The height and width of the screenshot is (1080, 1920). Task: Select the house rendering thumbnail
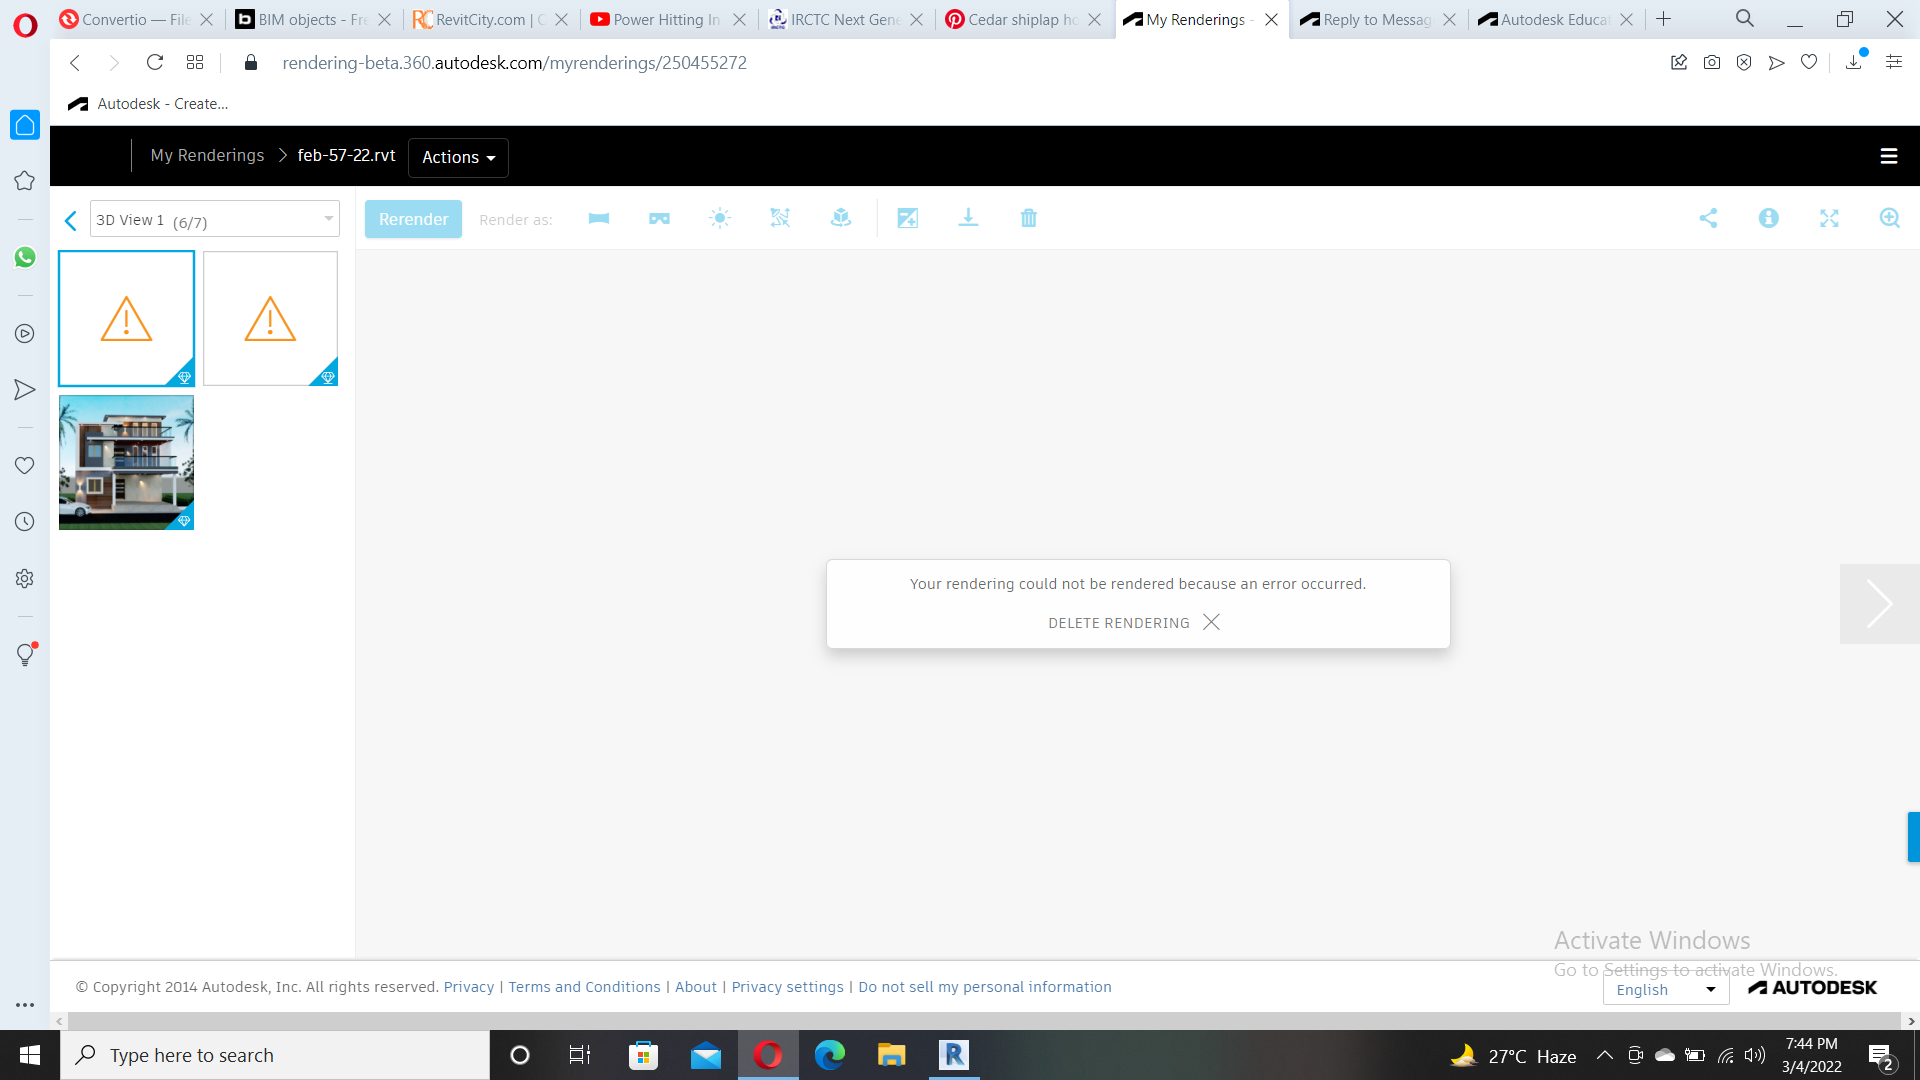tap(126, 462)
